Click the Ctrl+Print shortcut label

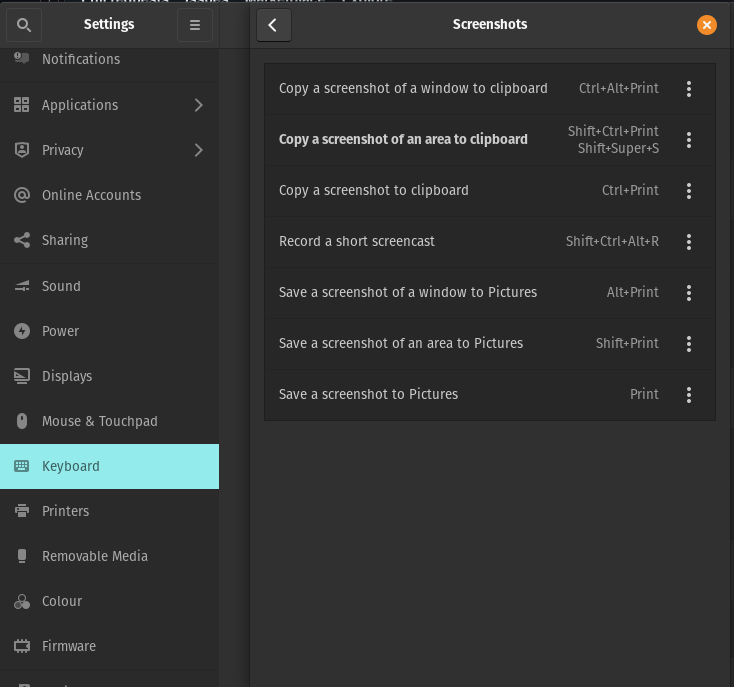click(x=630, y=190)
